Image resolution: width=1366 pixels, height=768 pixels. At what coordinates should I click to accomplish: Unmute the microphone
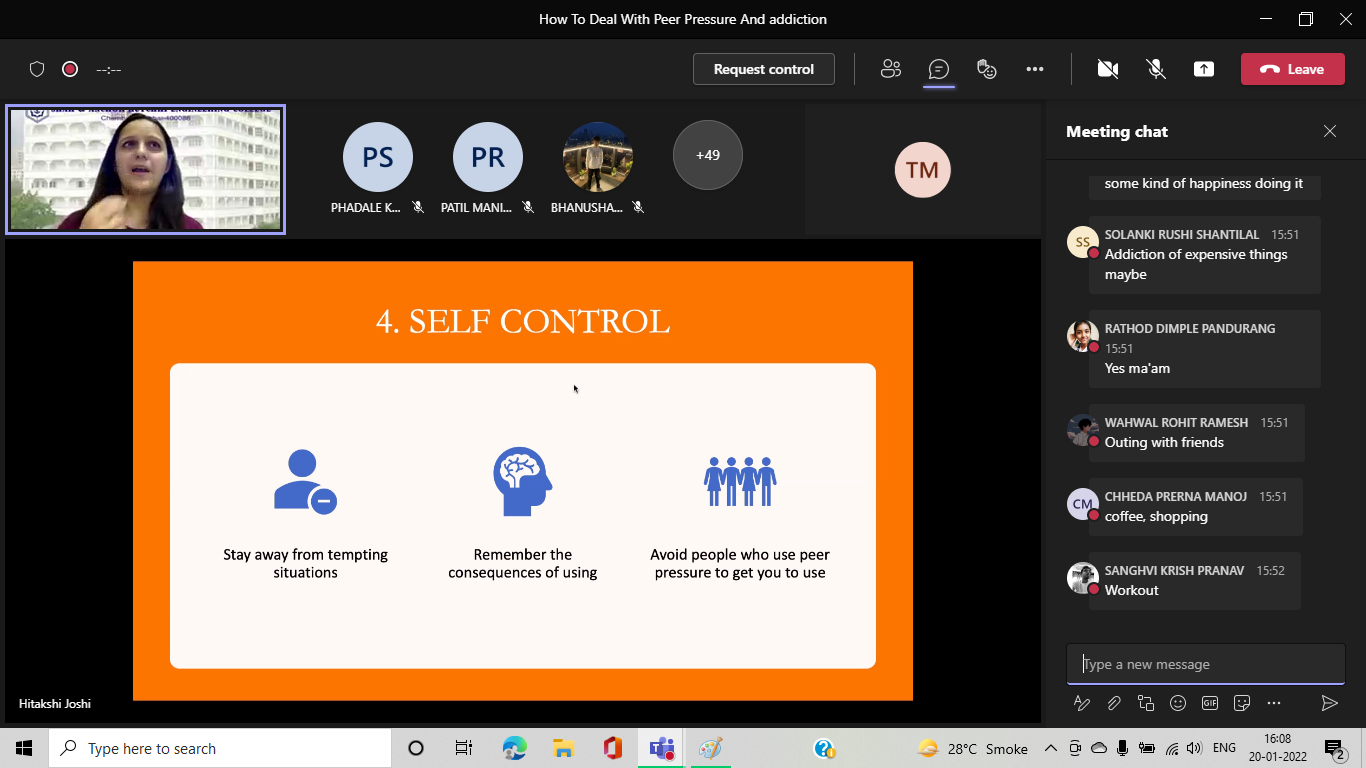click(x=1156, y=69)
